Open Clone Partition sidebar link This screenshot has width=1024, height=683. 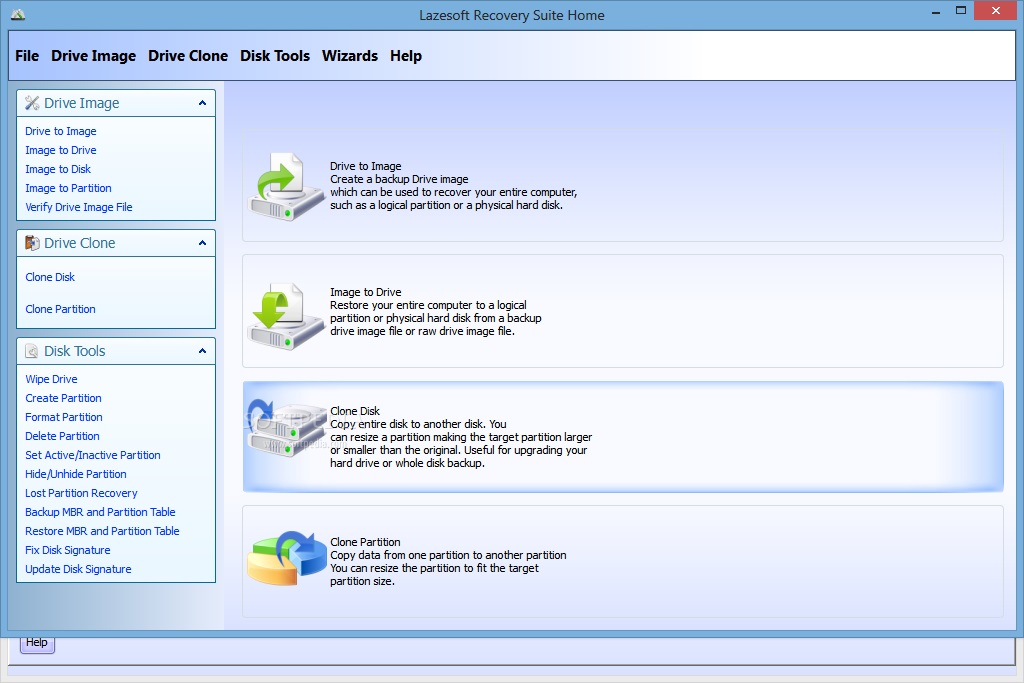[x=60, y=309]
